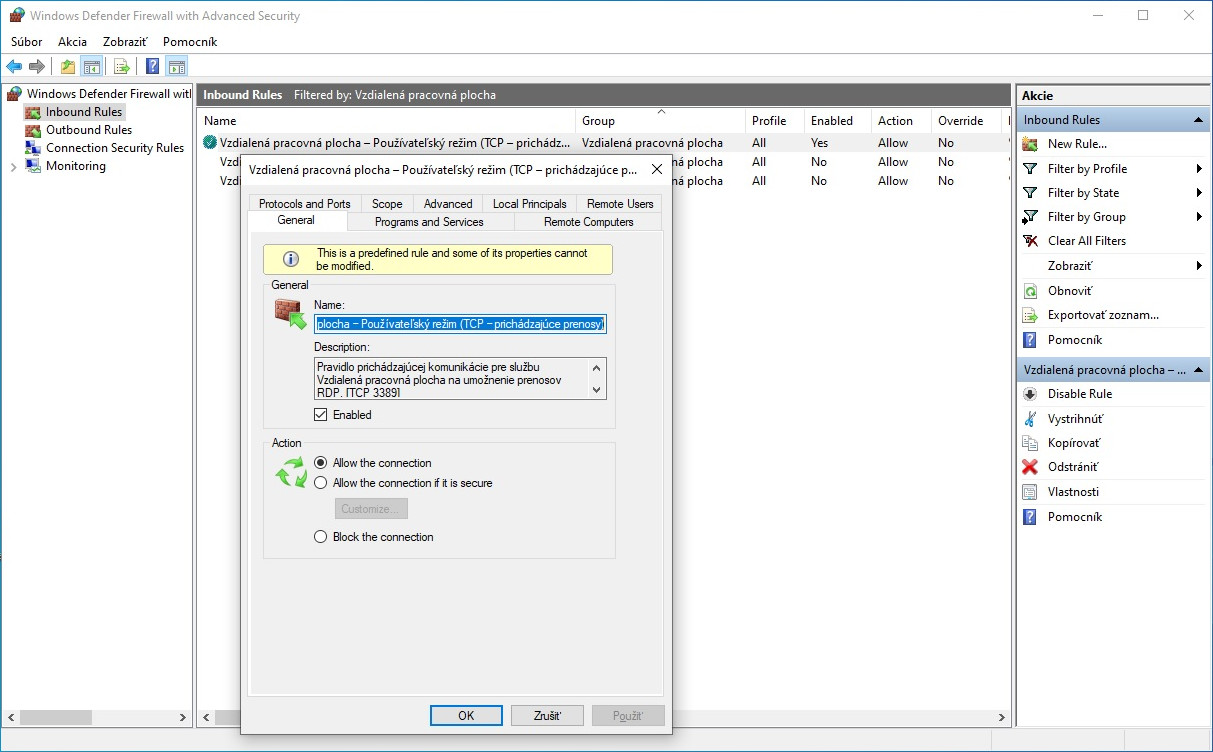This screenshot has height=752, width=1213.
Task: Open the Pomocník menu in the menu bar
Action: click(x=190, y=42)
